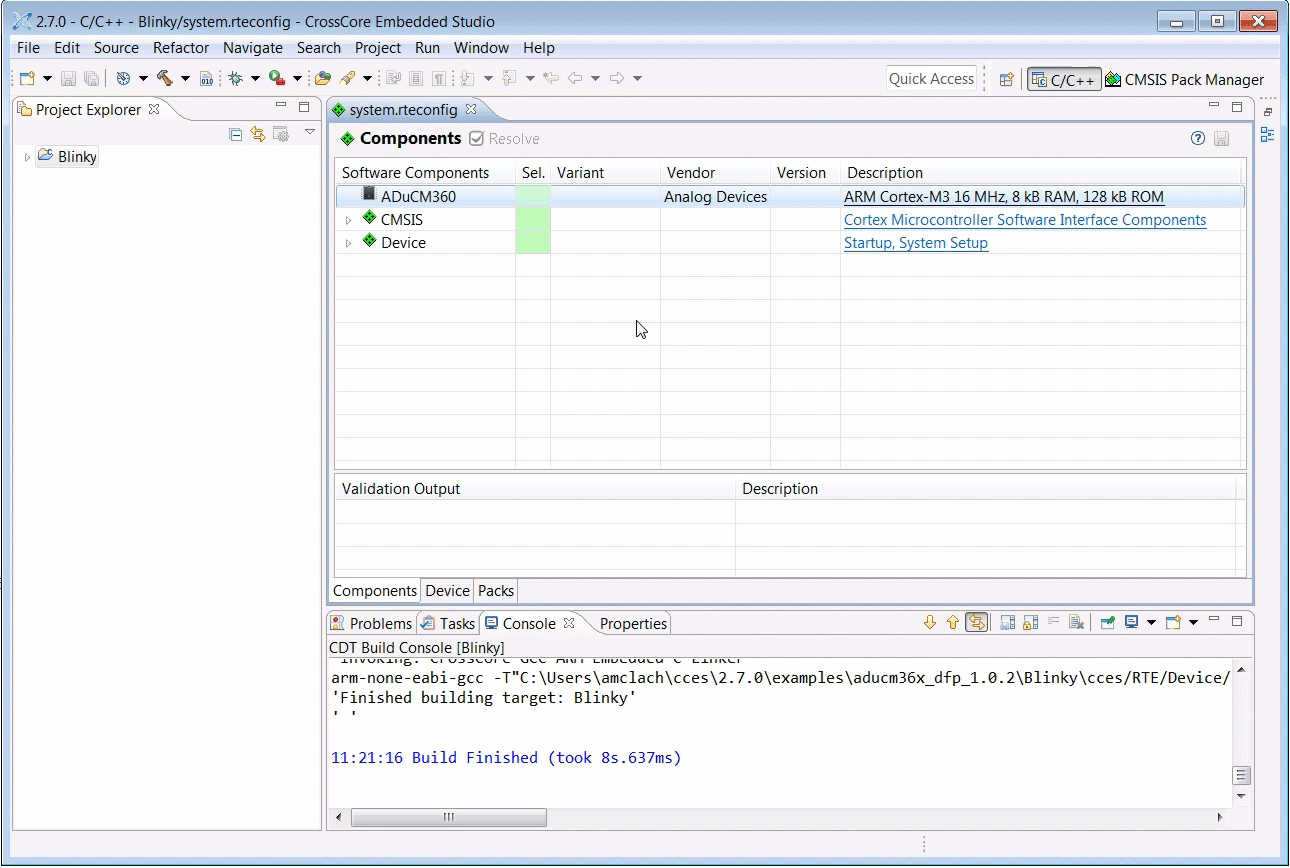
Task: Expand the CMSIS component row
Action: [x=348, y=220]
